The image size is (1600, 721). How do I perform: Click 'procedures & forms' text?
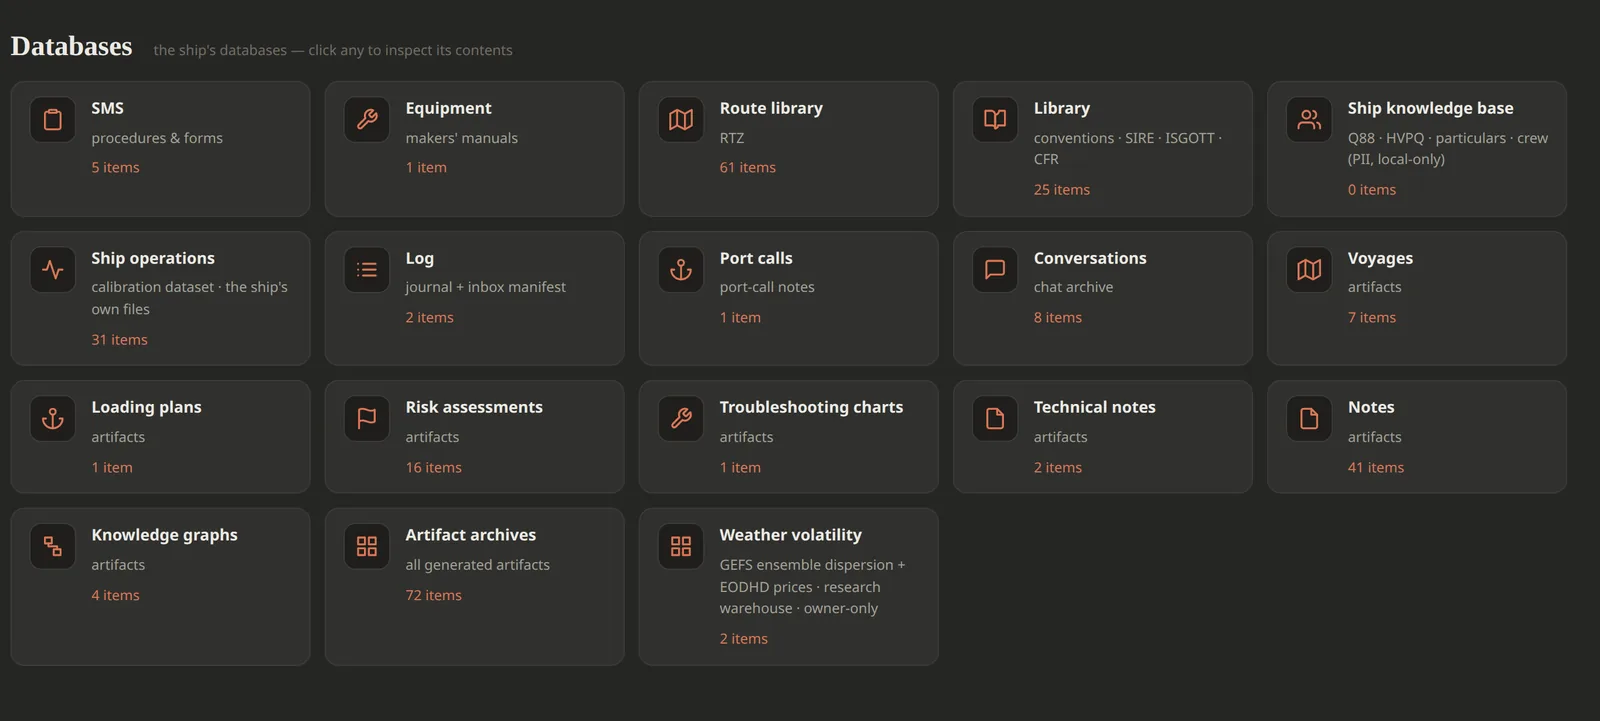coord(157,138)
